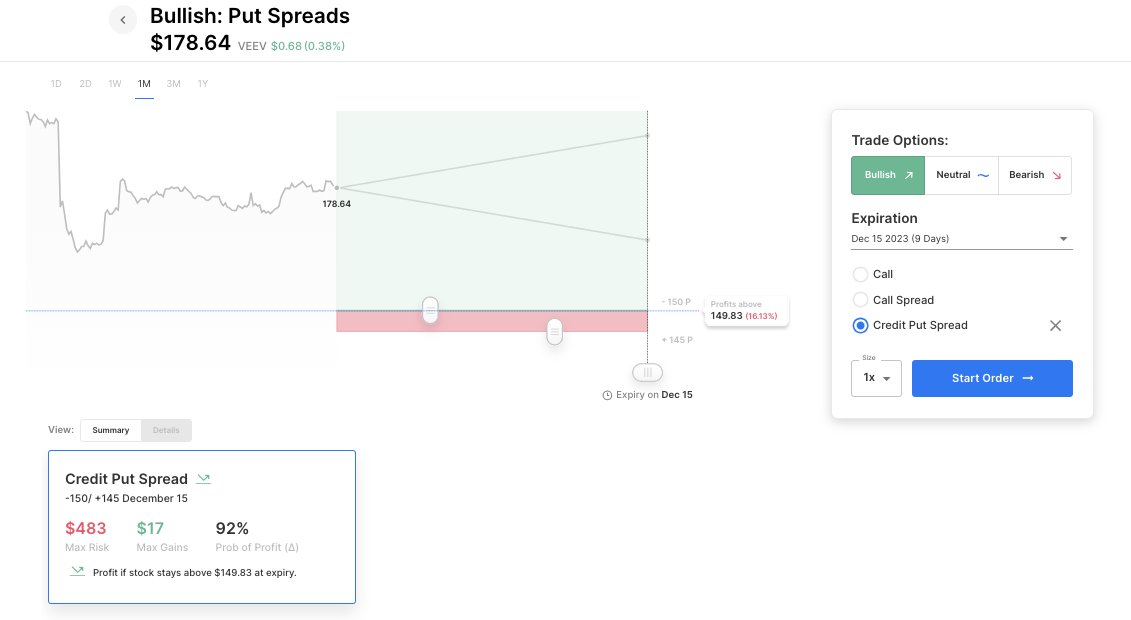Switch chart to 1W timeframe
The width and height of the screenshot is (1131, 620).
(115, 84)
